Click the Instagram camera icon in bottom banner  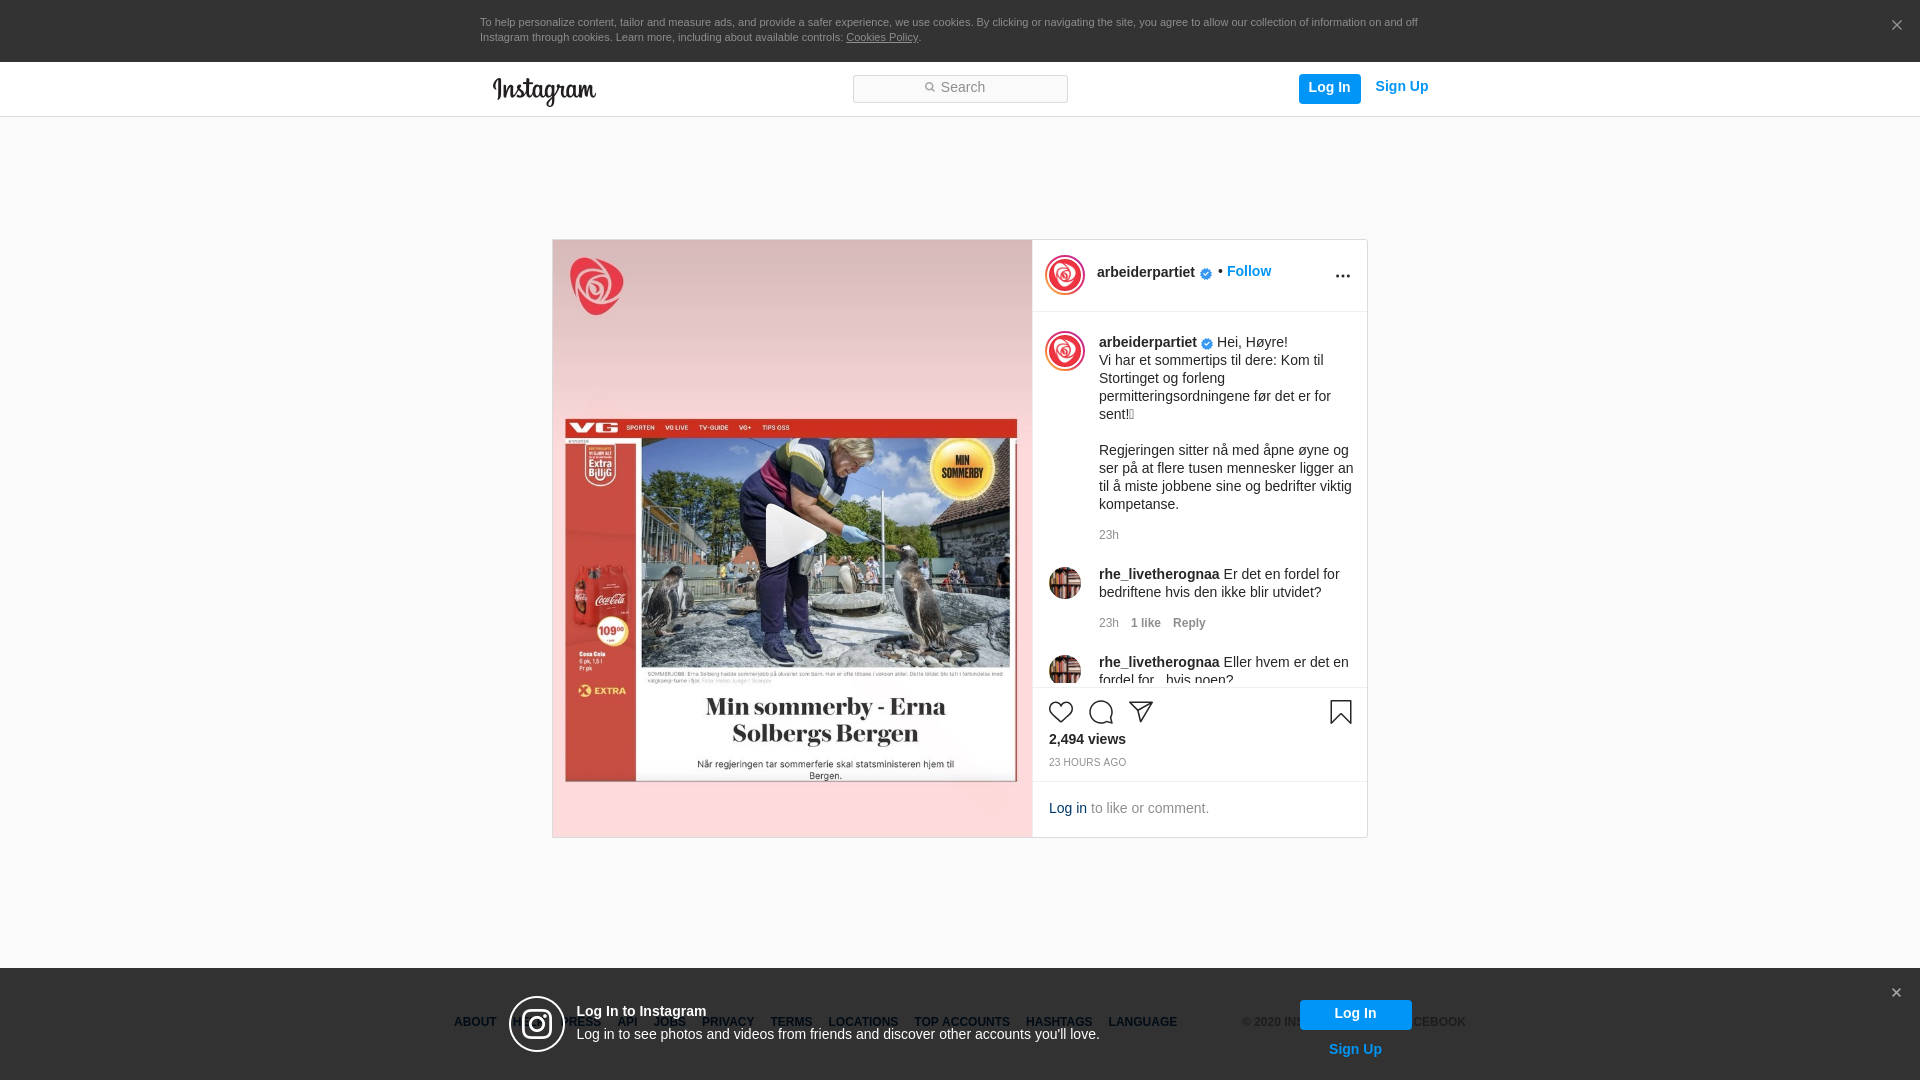pyautogui.click(x=537, y=1024)
